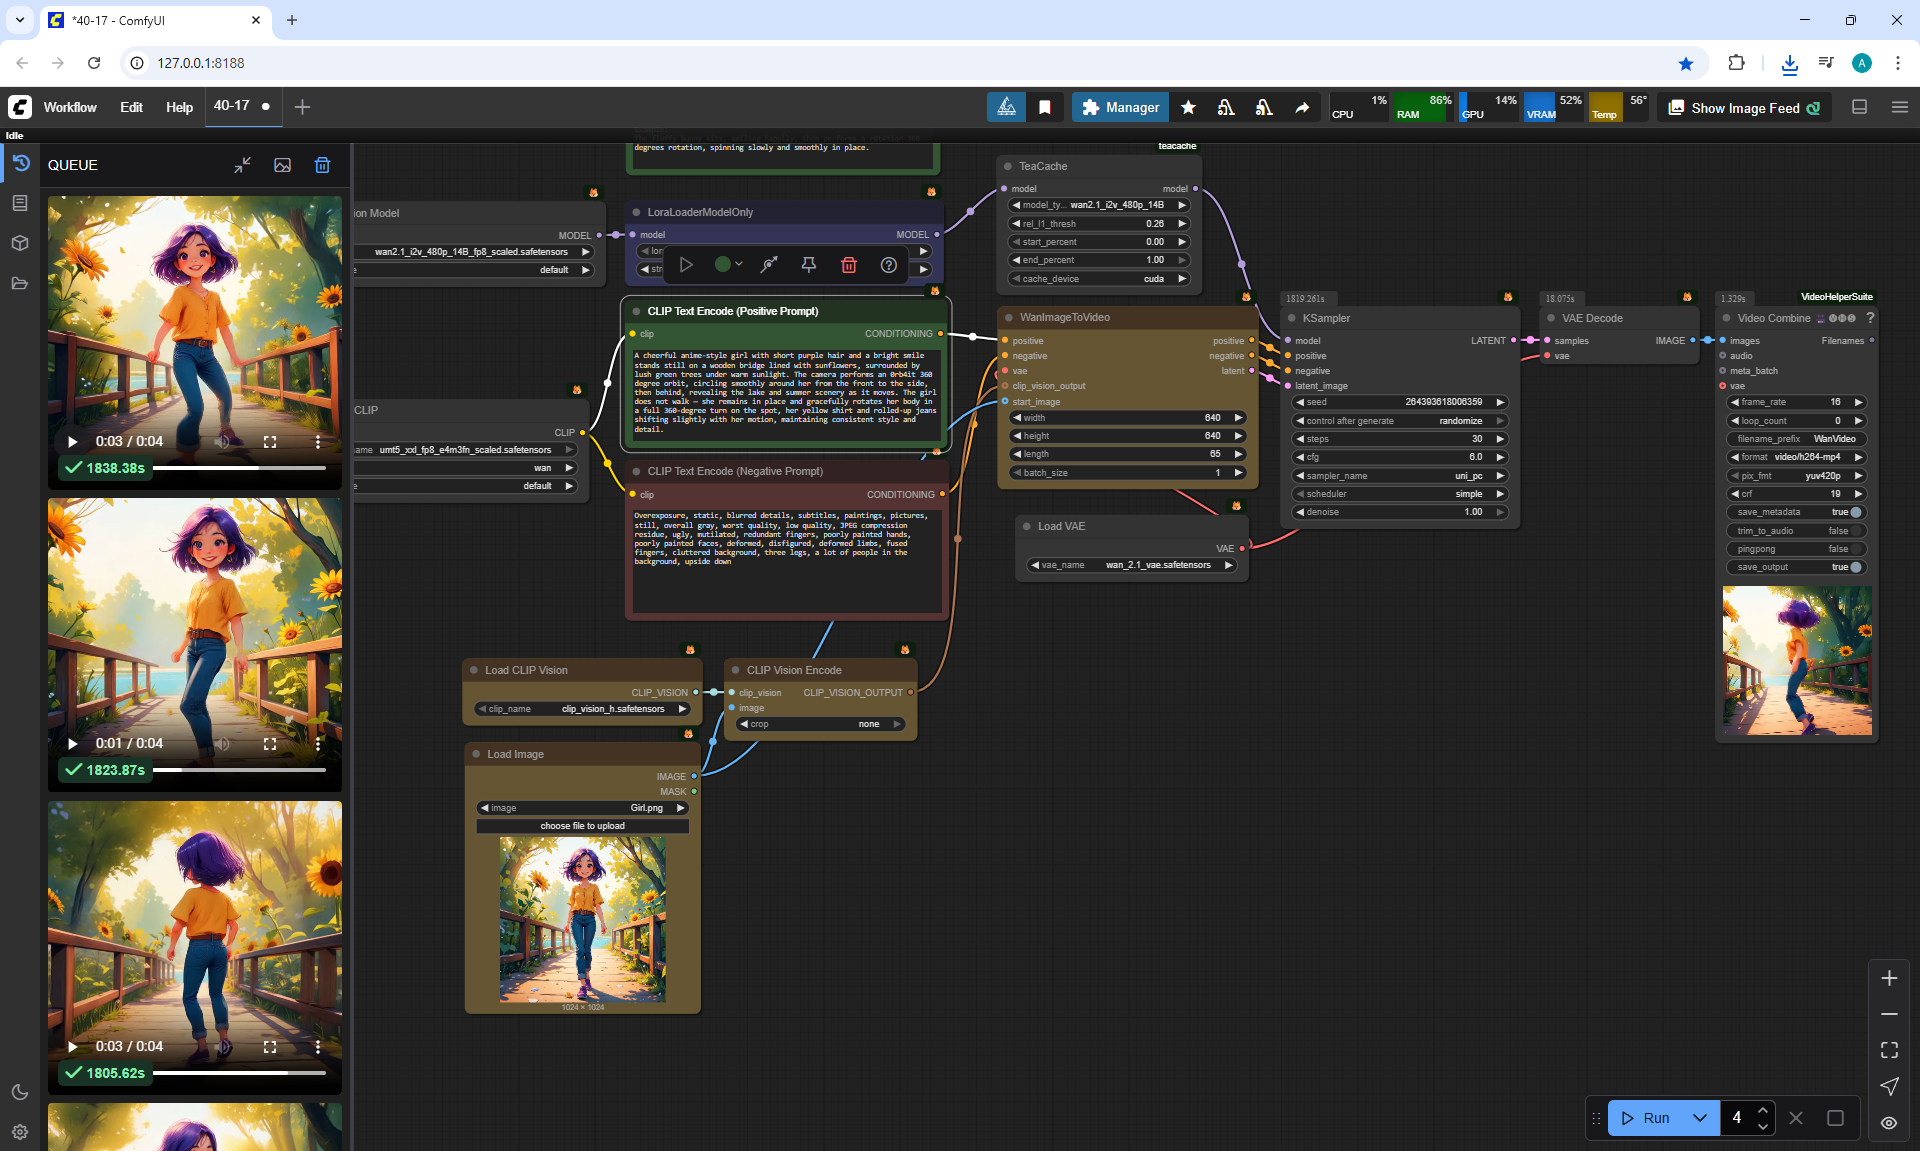Clear the queue with the trash icon

point(322,165)
